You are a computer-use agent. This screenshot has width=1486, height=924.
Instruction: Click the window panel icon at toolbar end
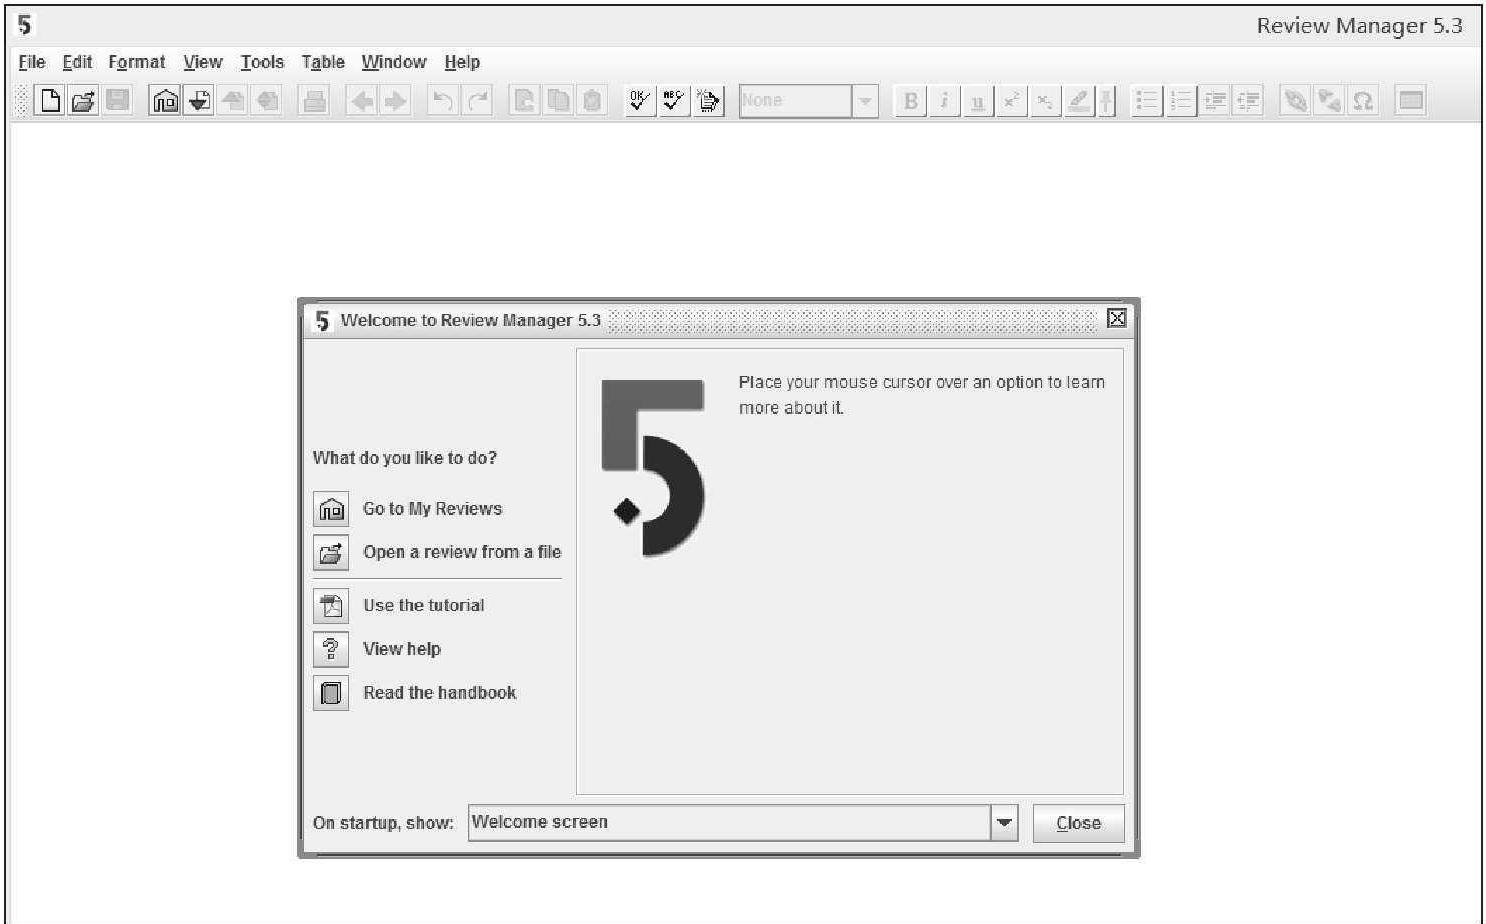[x=1410, y=100]
